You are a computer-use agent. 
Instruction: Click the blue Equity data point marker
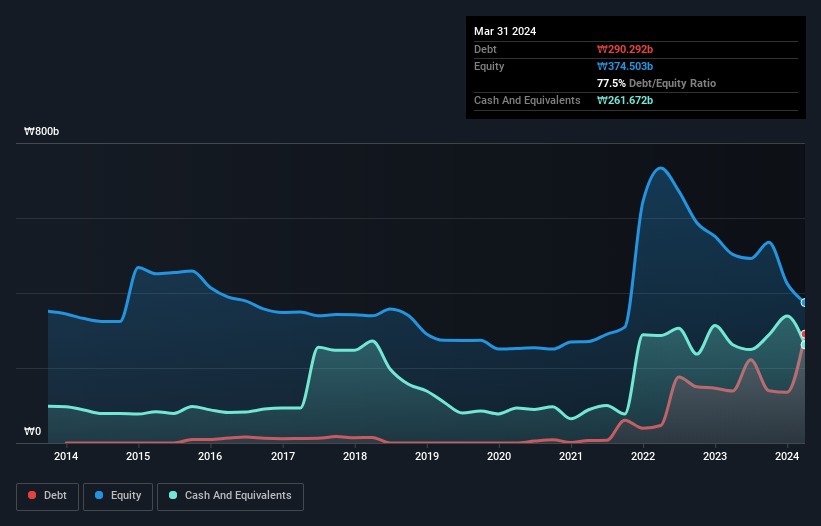tap(804, 303)
